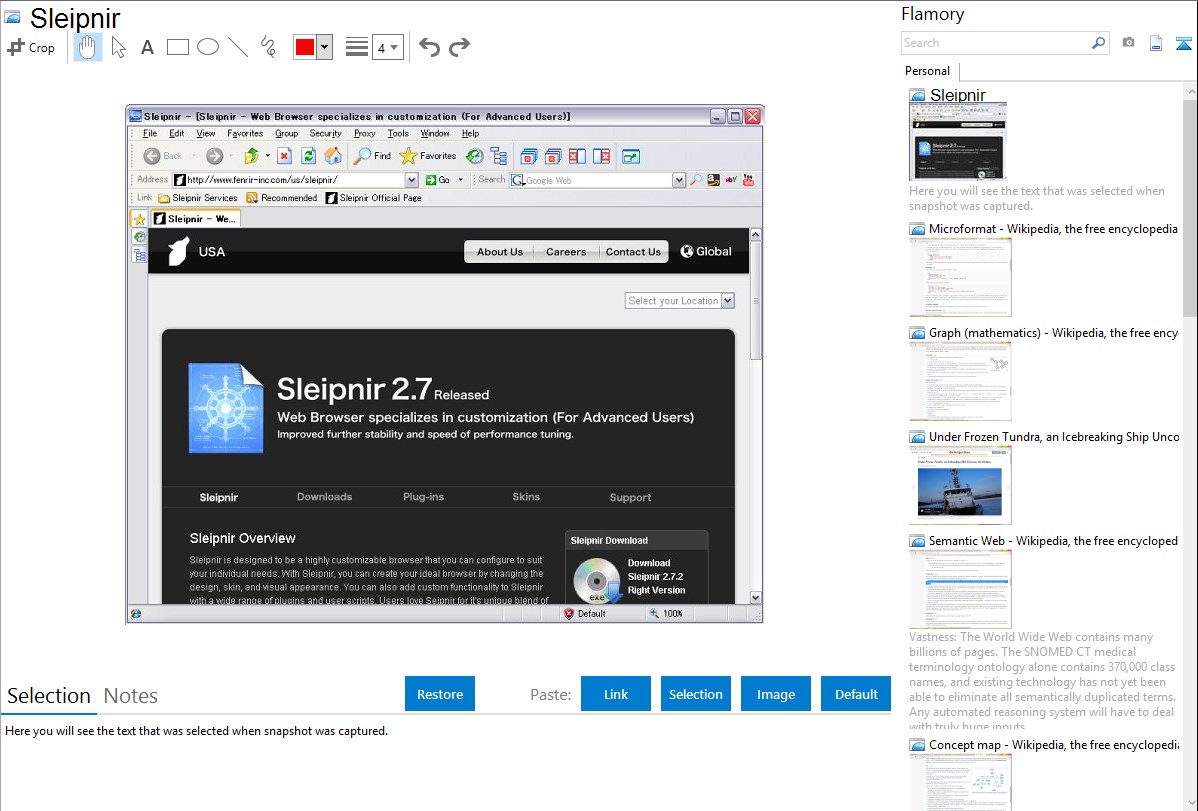The width and height of the screenshot is (1198, 811).
Task: Click the collapse panel icon at top right
Action: click(1183, 43)
